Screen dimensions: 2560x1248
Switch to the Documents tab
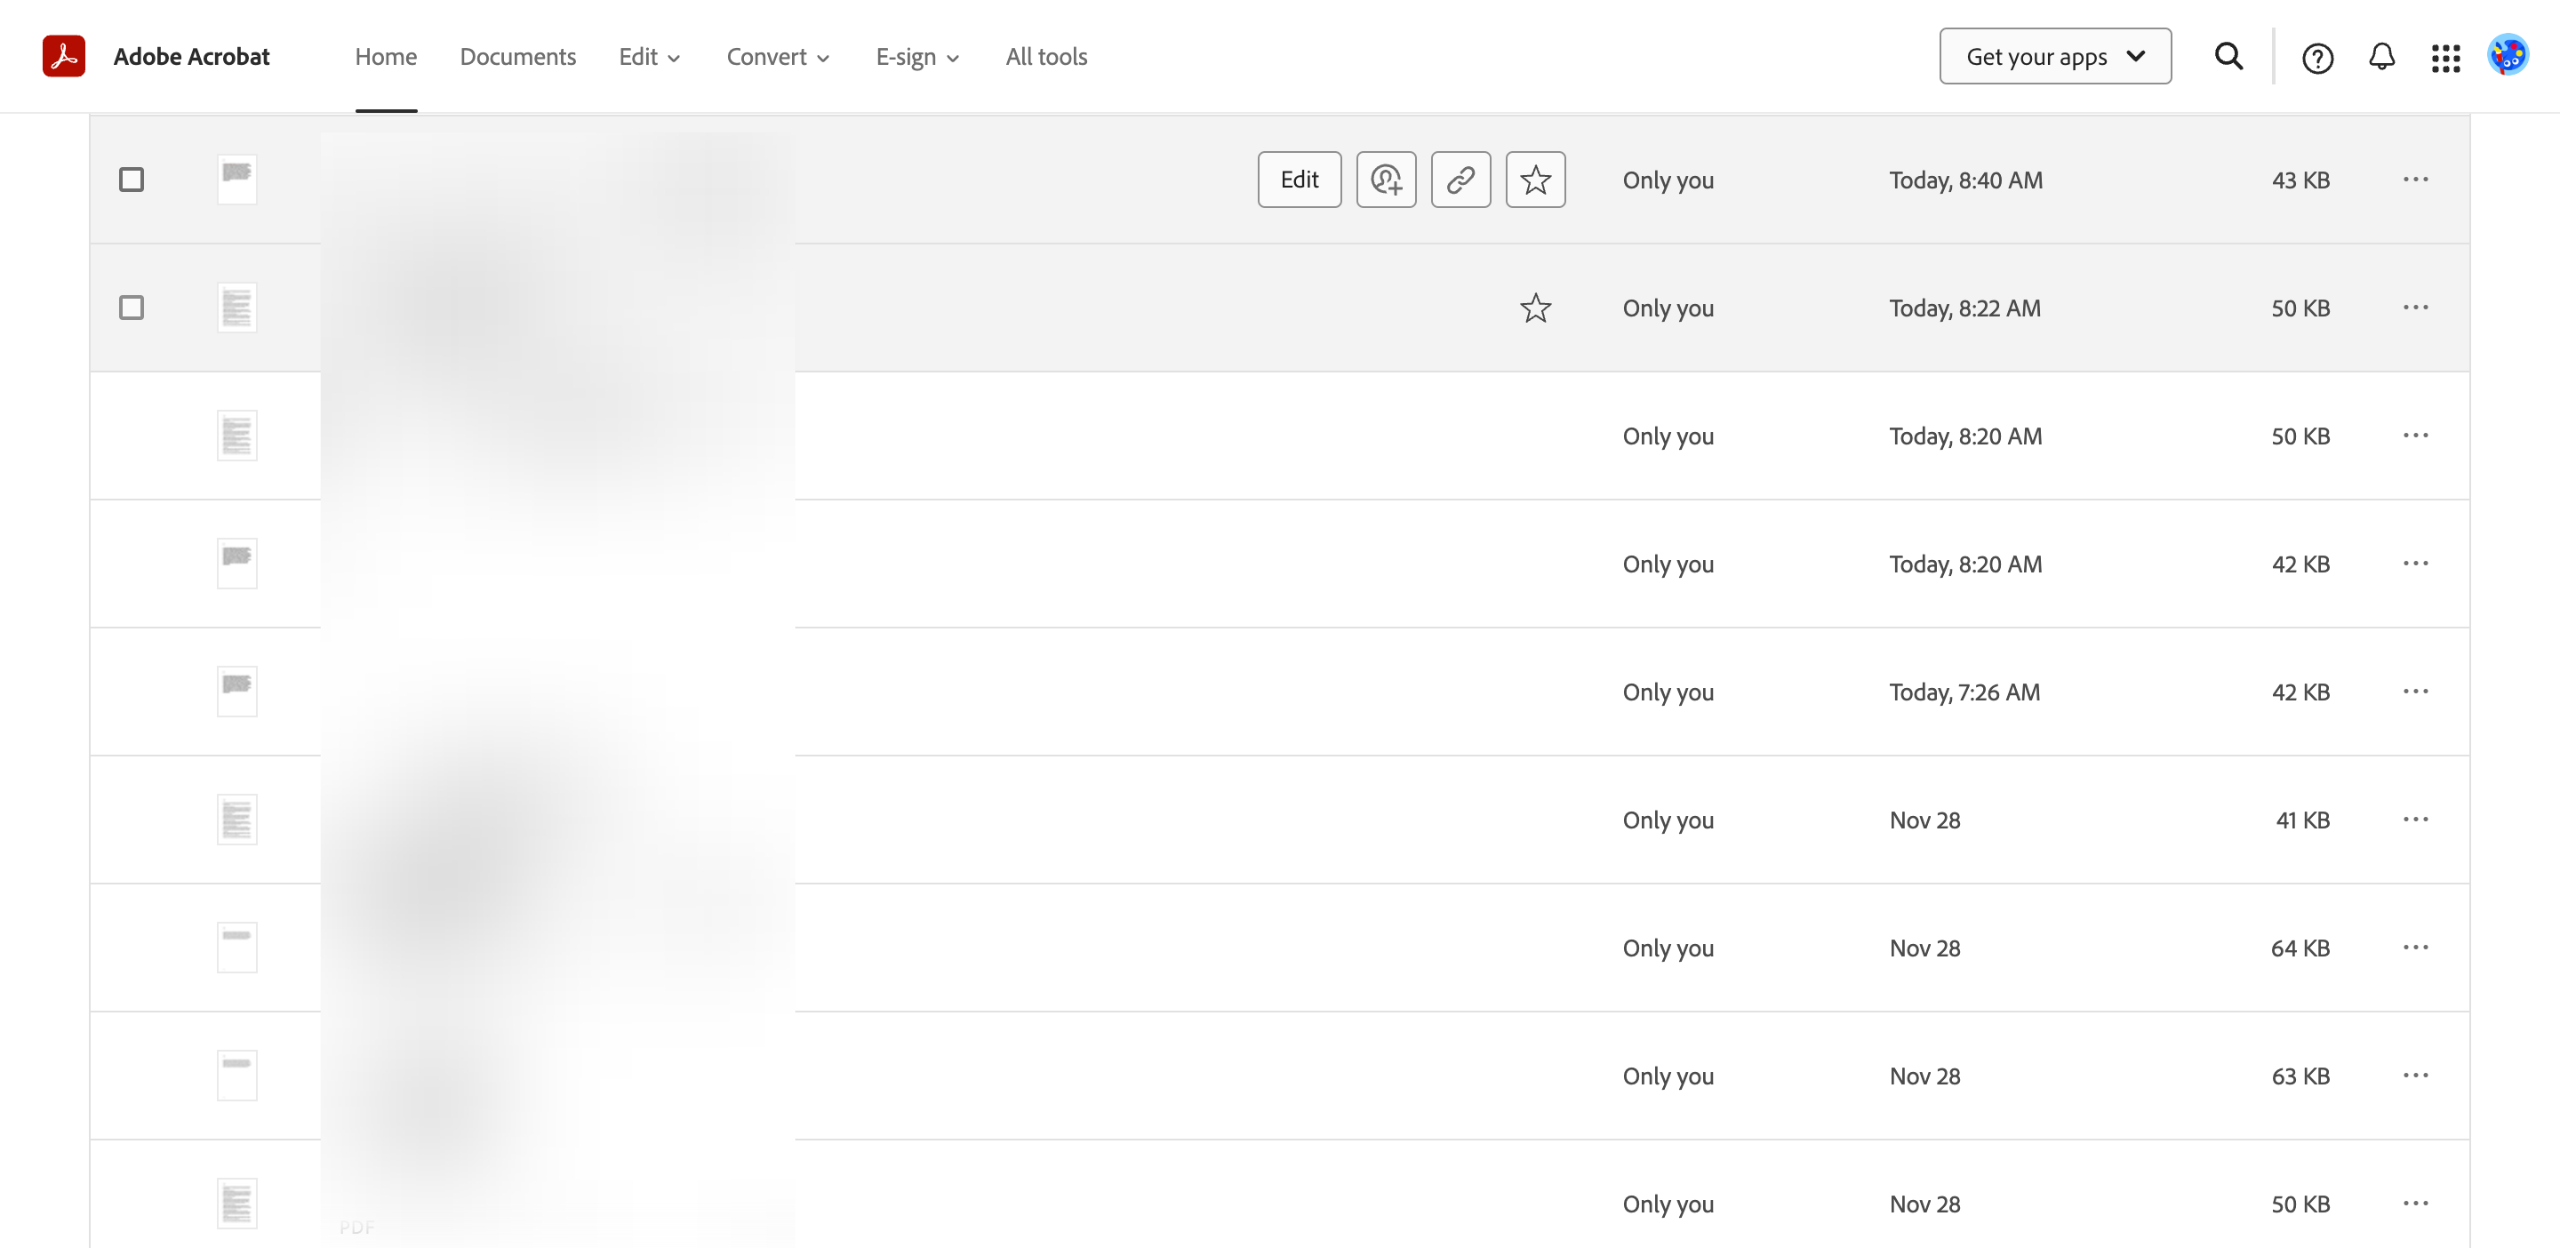[517, 57]
